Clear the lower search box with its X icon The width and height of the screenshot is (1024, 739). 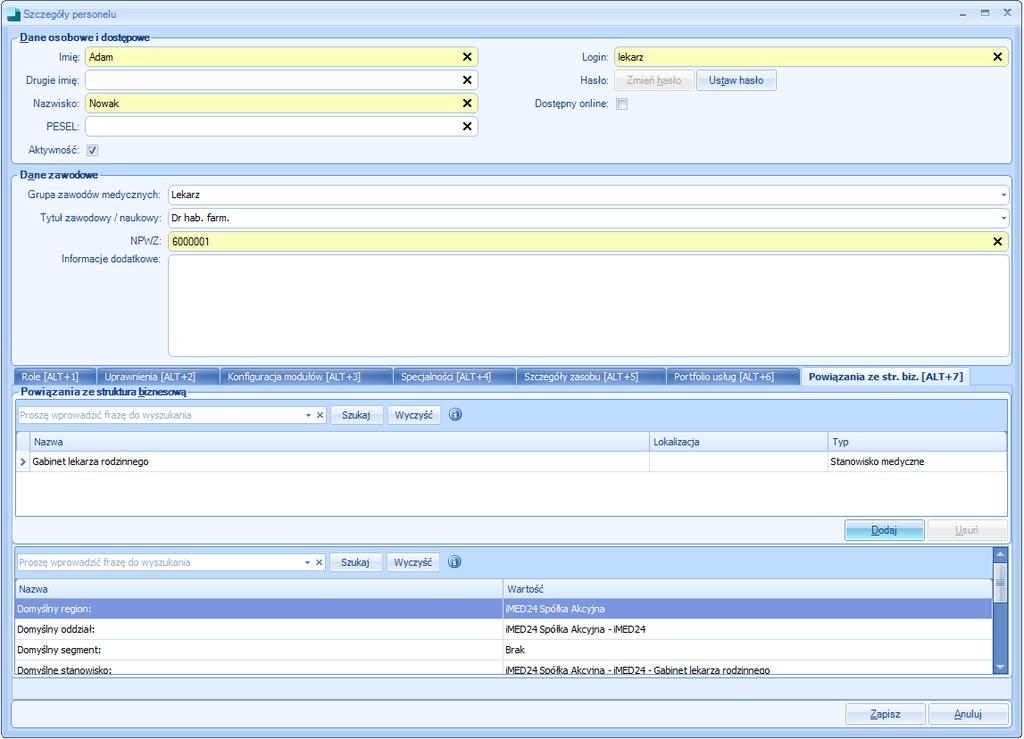[x=319, y=562]
